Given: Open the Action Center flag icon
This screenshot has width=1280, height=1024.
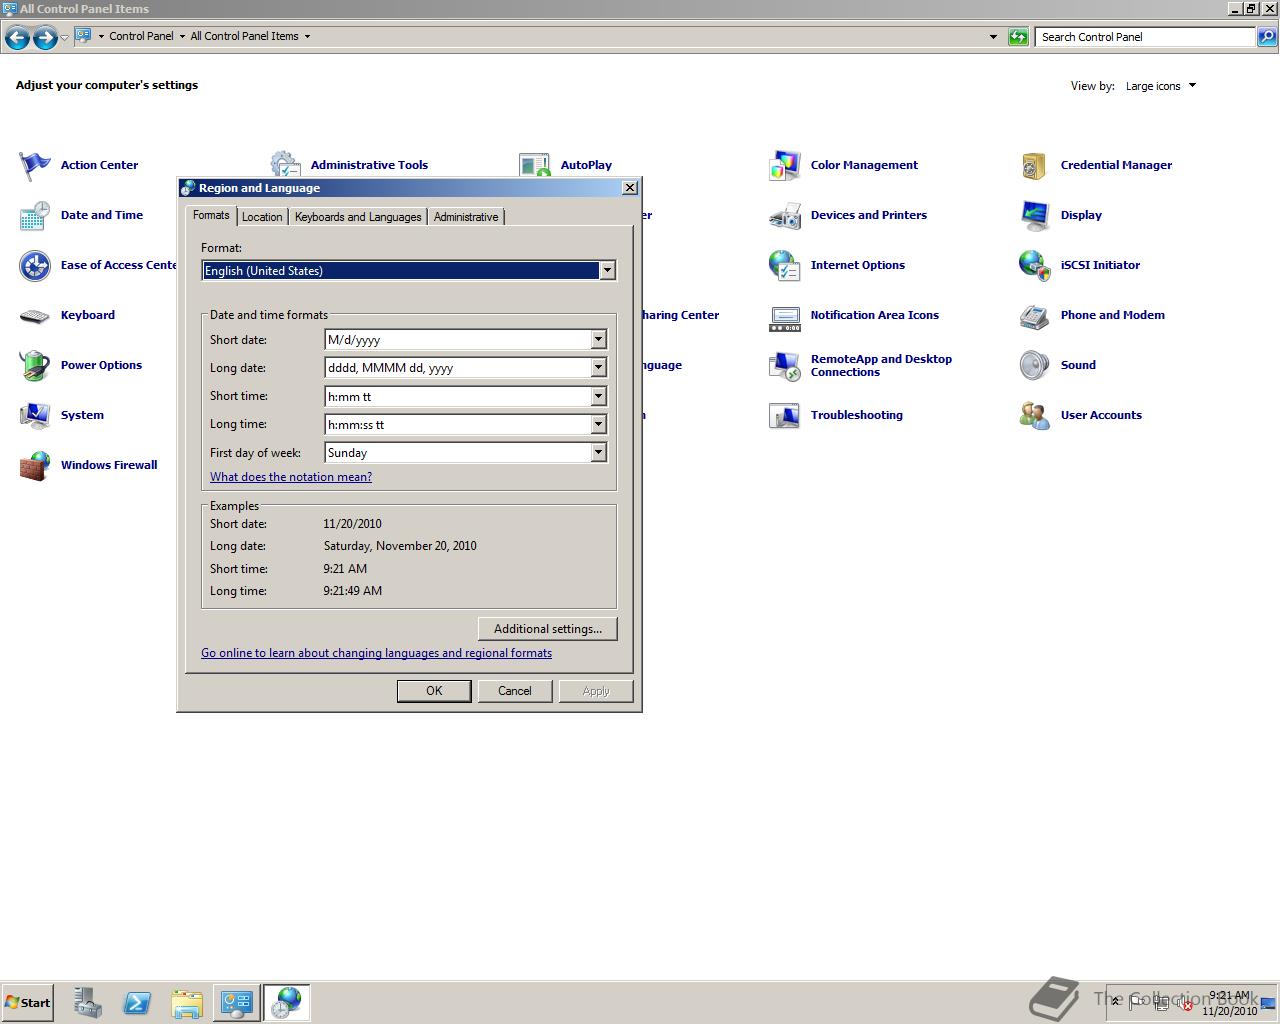Looking at the screenshot, I should click(35, 166).
